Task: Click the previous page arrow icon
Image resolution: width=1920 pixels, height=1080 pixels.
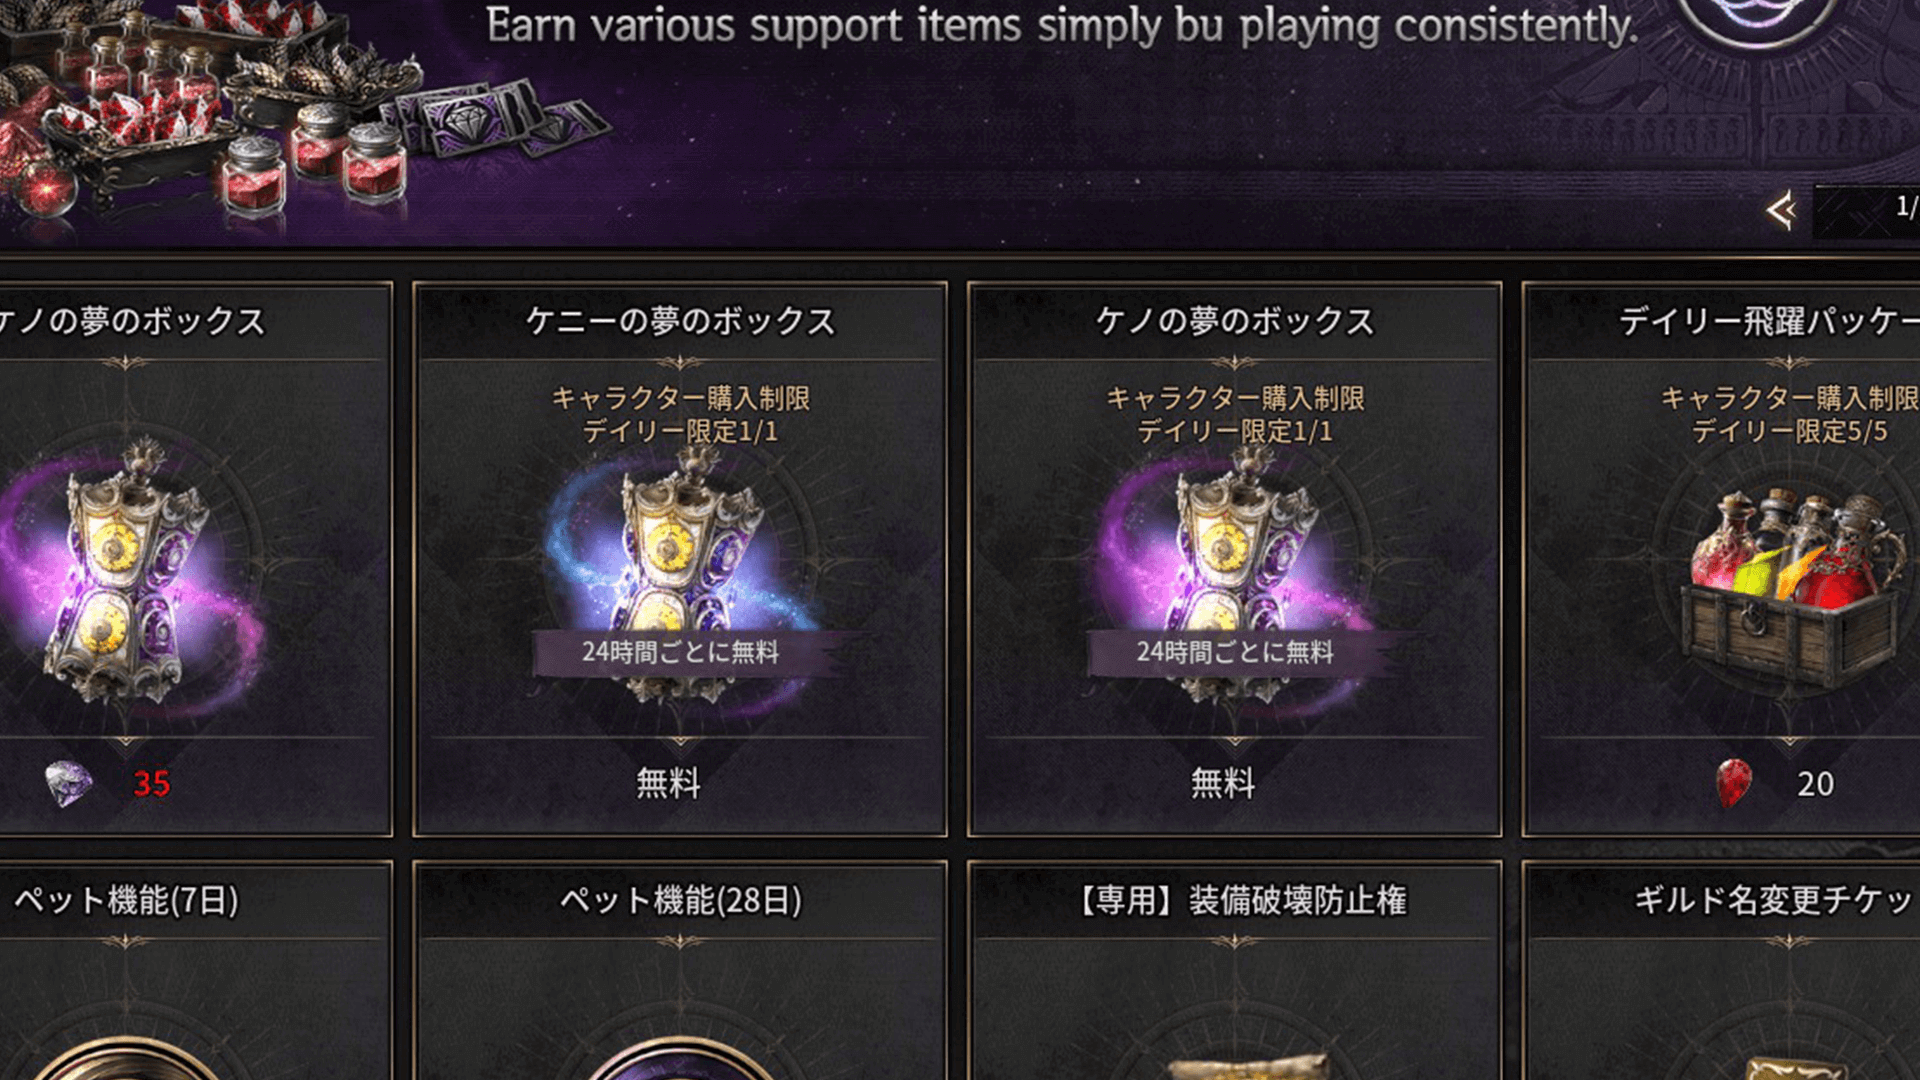Action: click(1782, 211)
